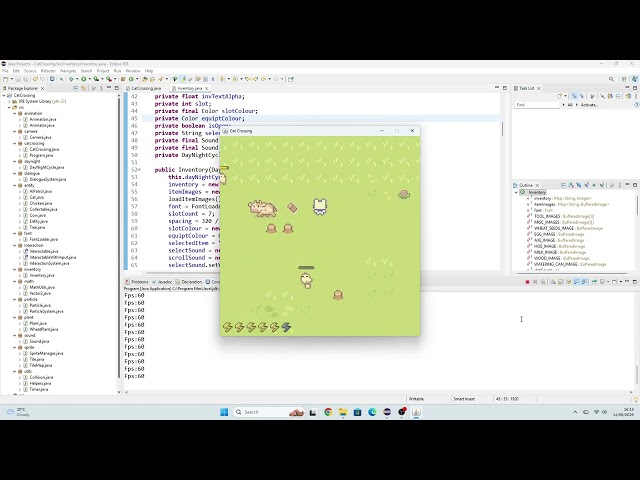Expand JRE System Library node
Viewport: 640px width, 480px height.
[10, 102]
